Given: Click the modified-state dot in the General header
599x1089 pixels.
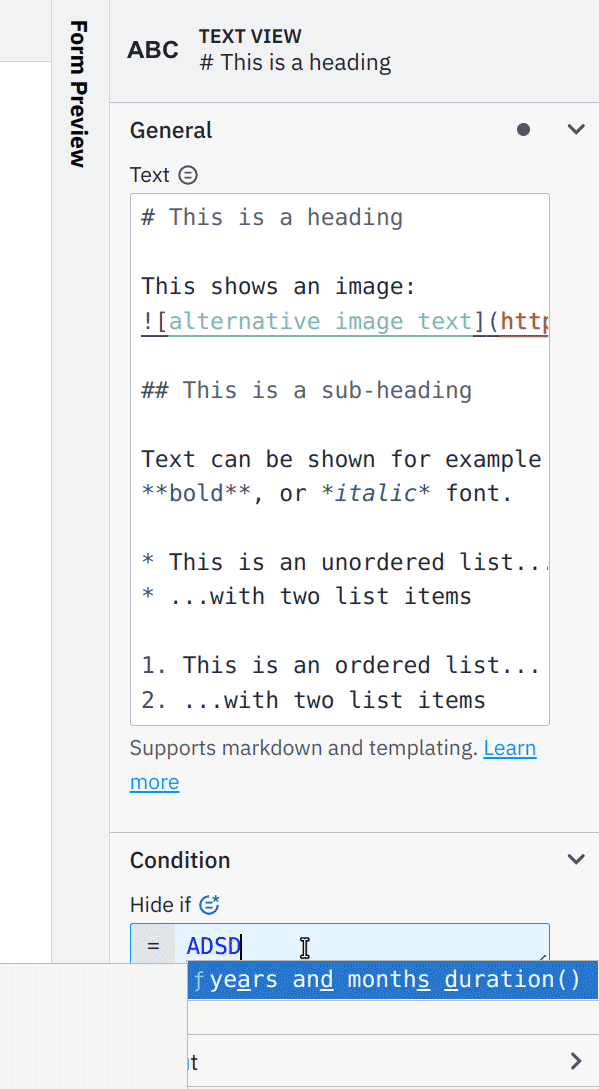Looking at the screenshot, I should pyautogui.click(x=524, y=129).
